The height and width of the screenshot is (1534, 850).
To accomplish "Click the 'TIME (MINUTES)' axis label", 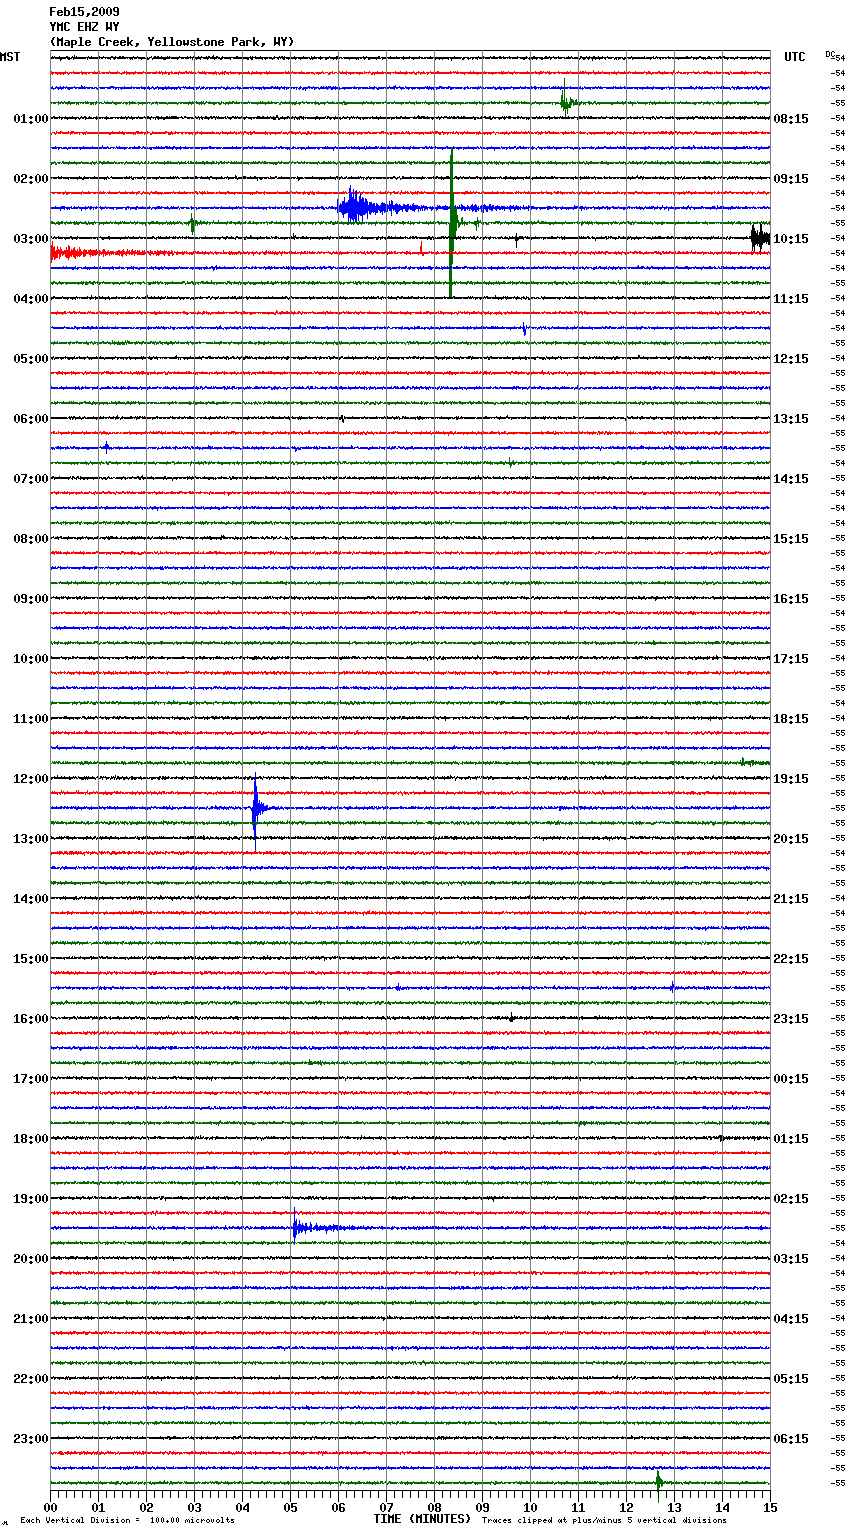I will click(x=422, y=1519).
